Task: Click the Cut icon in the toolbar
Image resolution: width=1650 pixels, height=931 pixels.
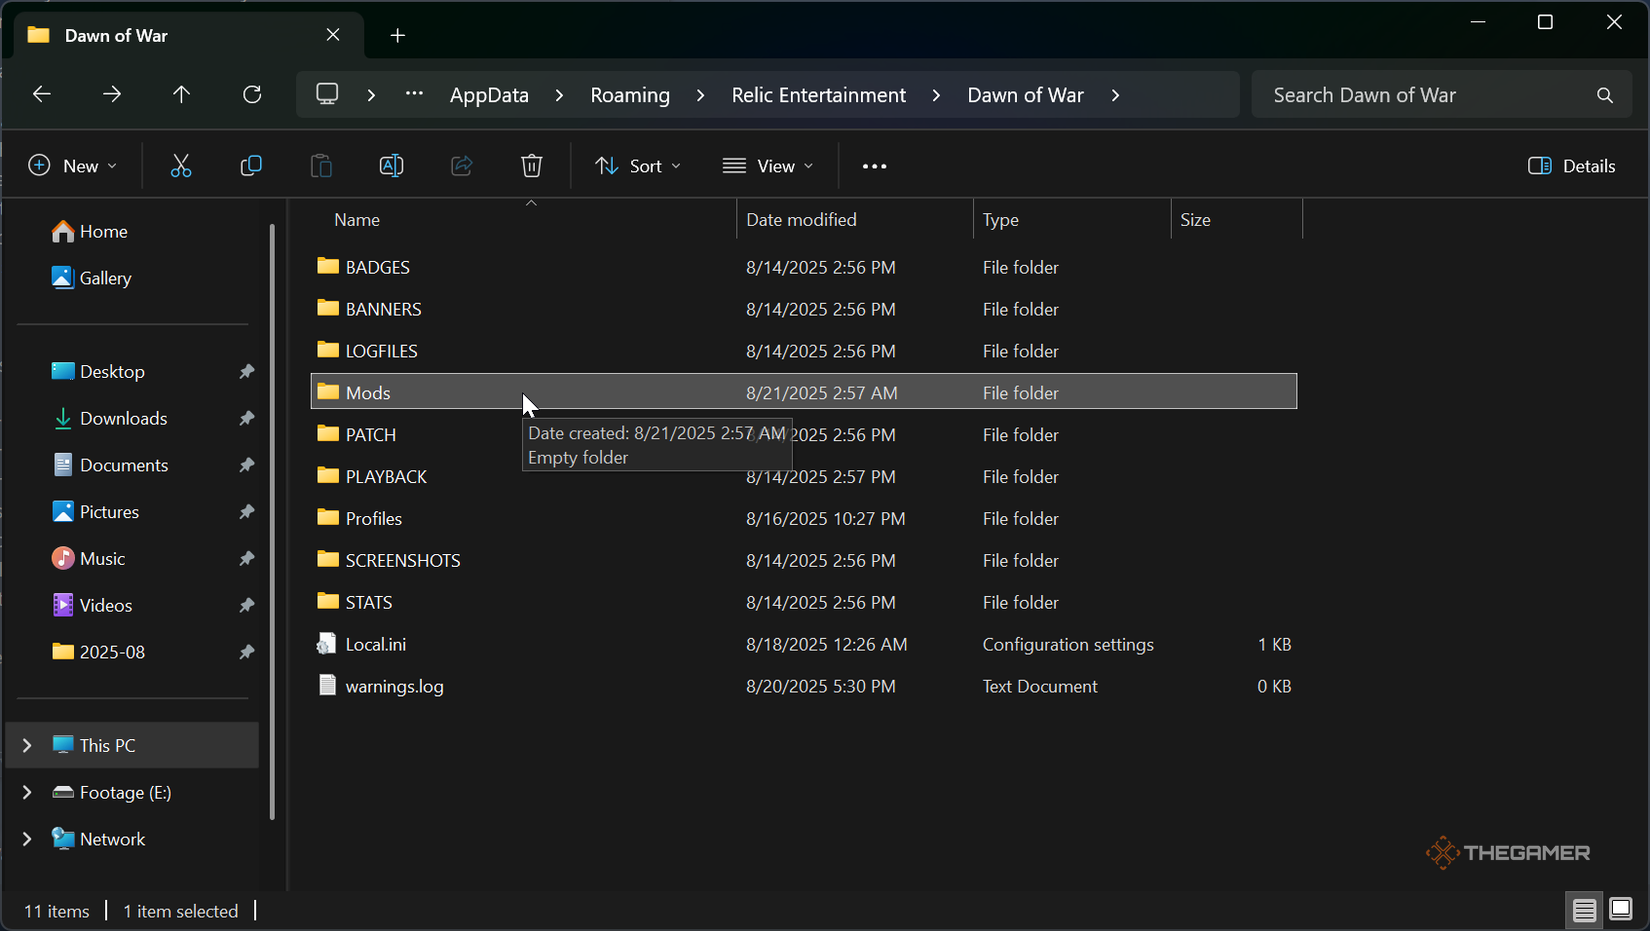Action: click(x=181, y=165)
